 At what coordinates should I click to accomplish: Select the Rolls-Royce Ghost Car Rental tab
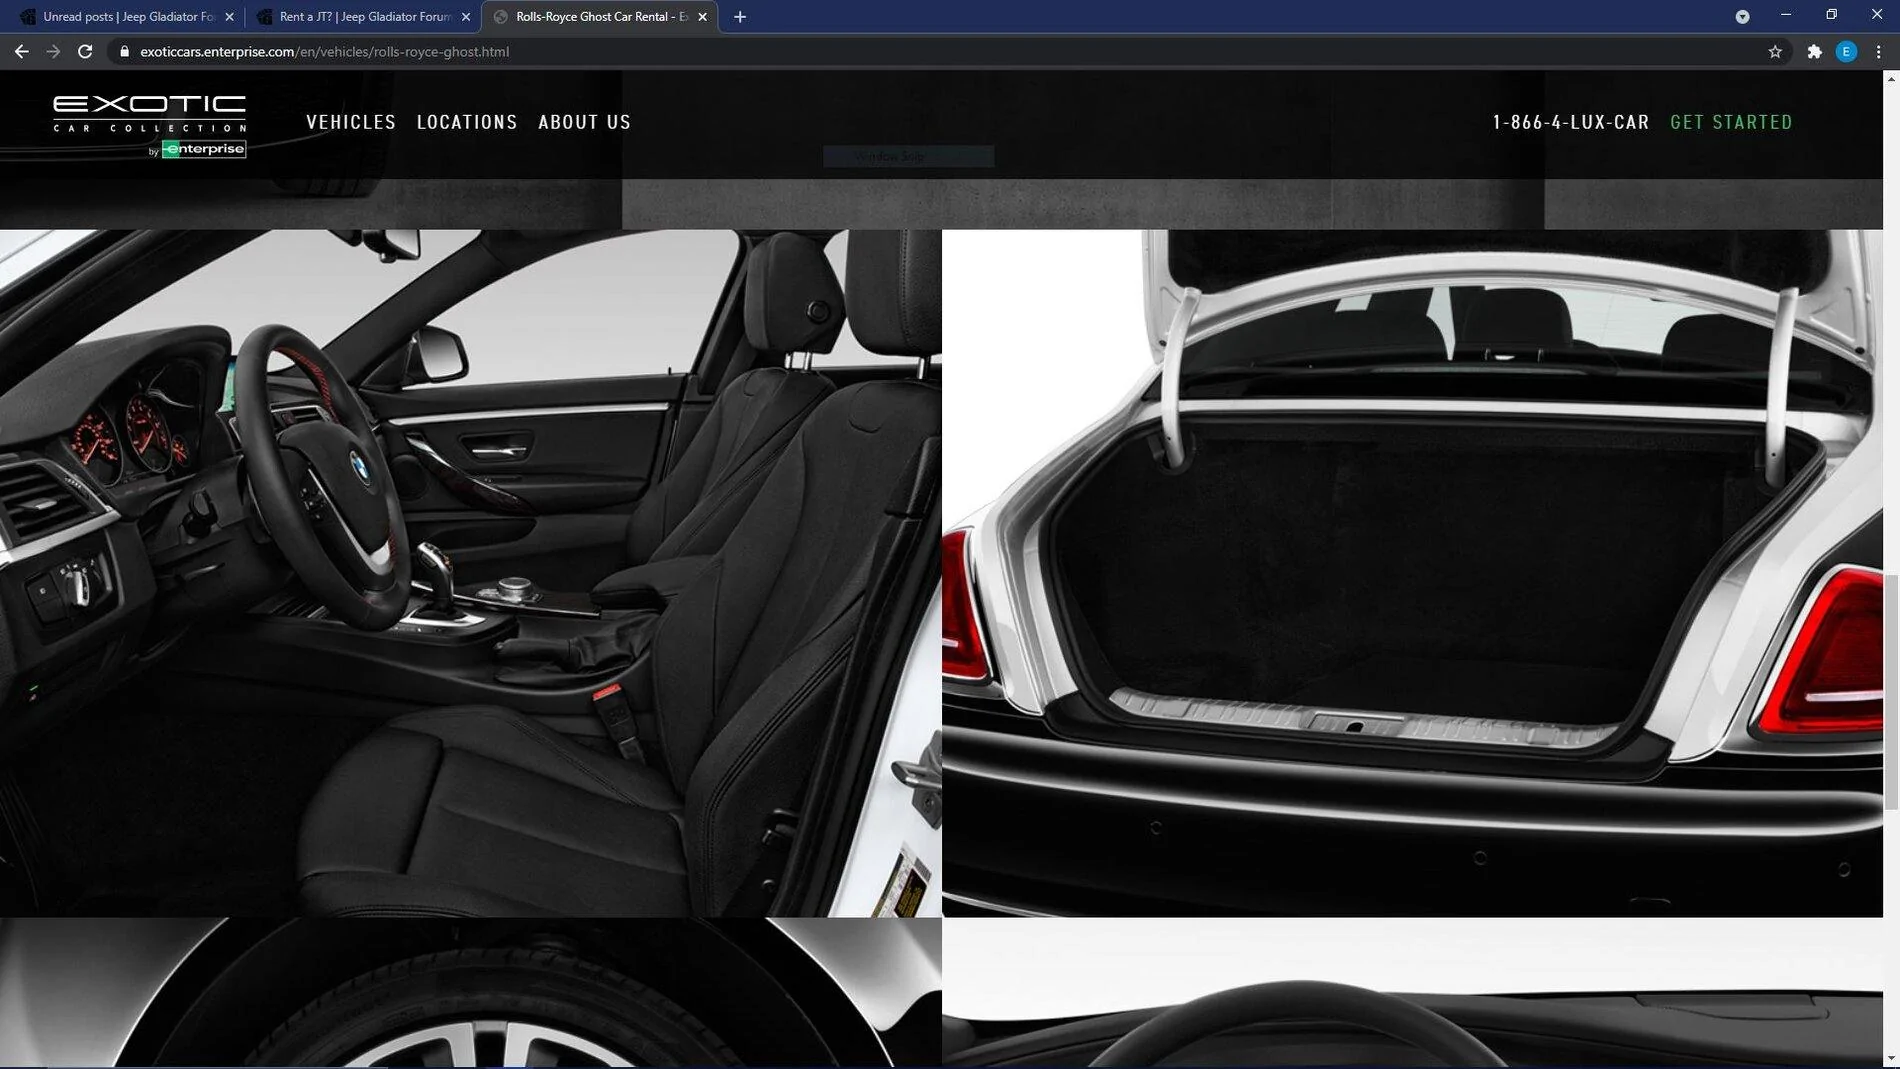click(x=600, y=16)
